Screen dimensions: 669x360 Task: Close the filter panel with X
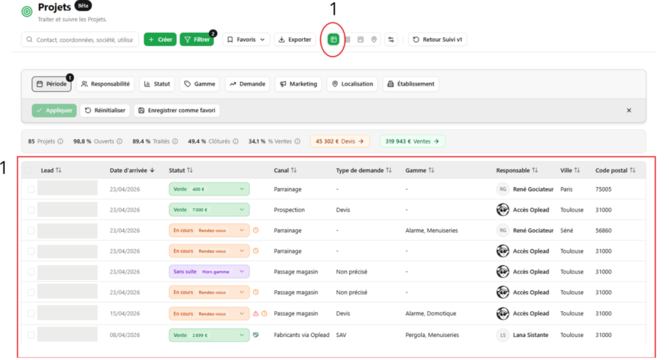629,110
